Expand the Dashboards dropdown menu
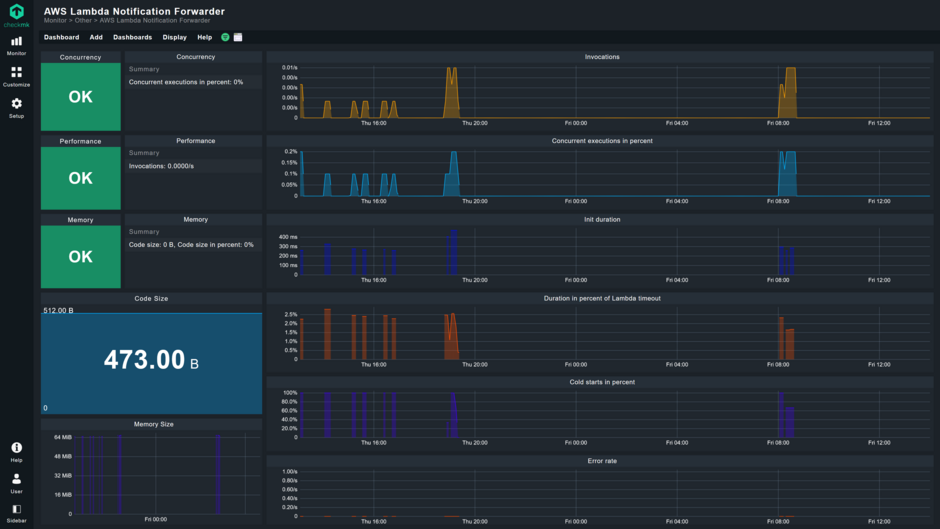940x529 pixels. [x=132, y=37]
